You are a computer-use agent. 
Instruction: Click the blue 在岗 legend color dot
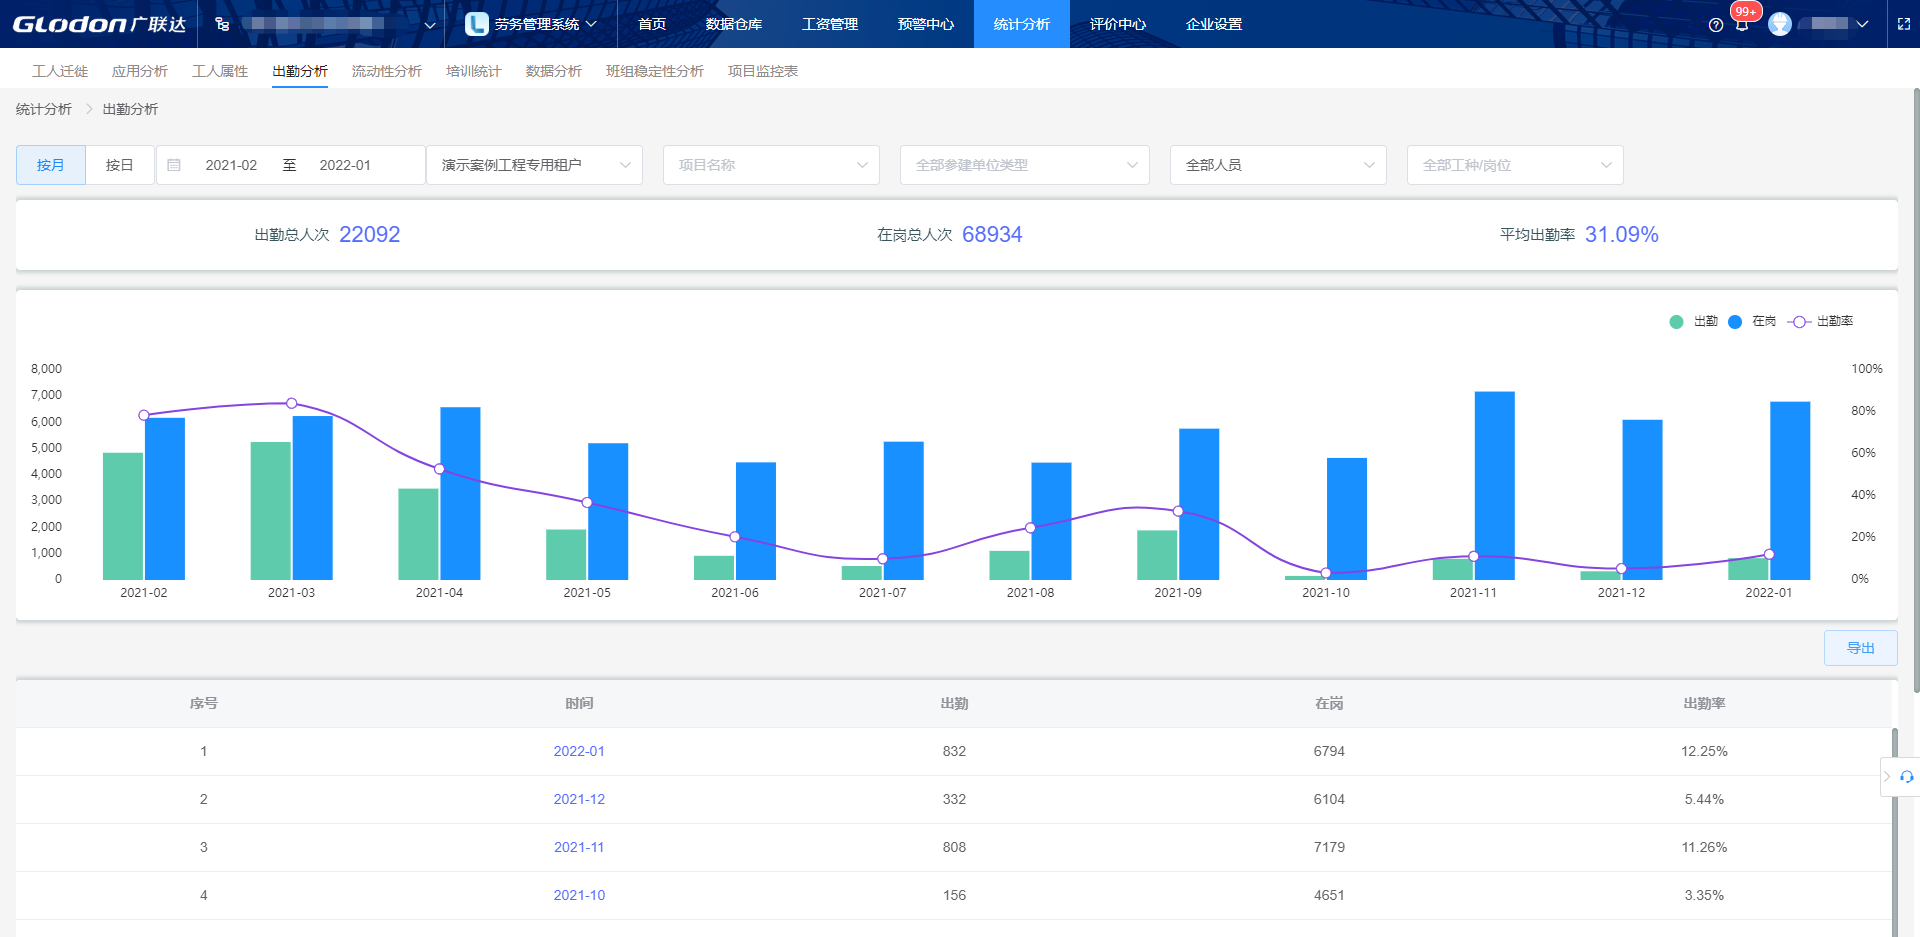point(1735,321)
